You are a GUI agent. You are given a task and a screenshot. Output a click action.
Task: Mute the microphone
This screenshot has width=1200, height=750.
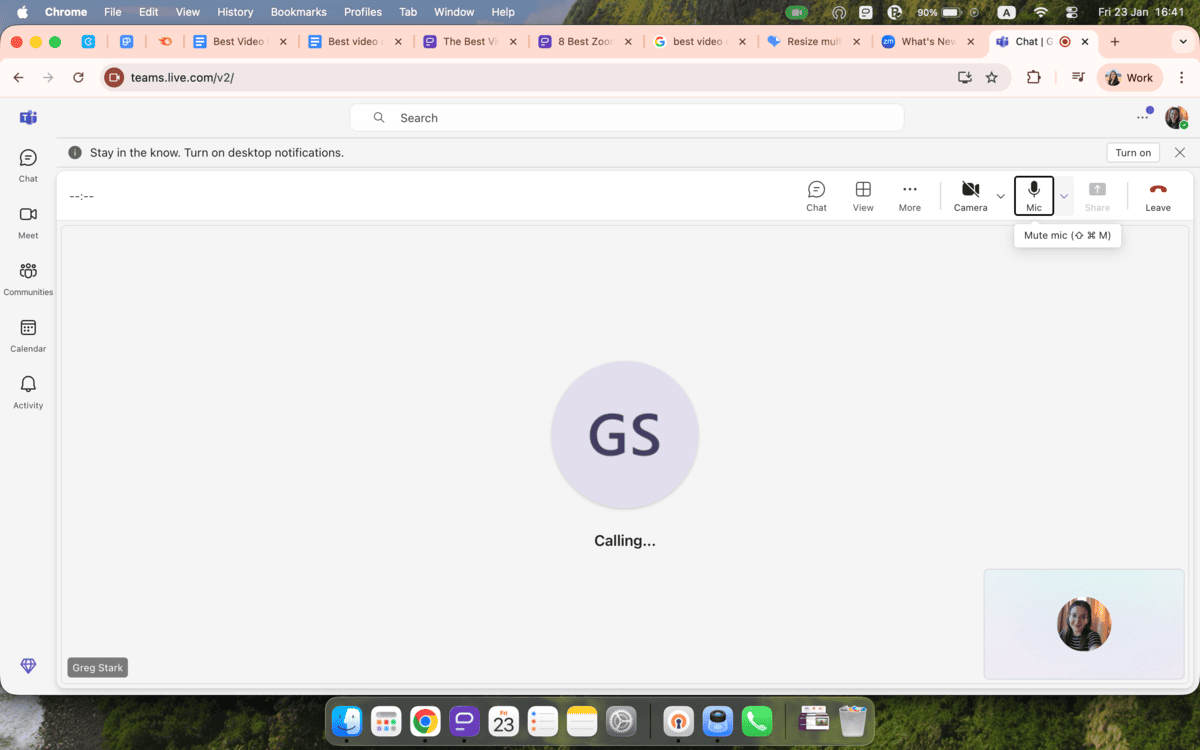pyautogui.click(x=1034, y=195)
